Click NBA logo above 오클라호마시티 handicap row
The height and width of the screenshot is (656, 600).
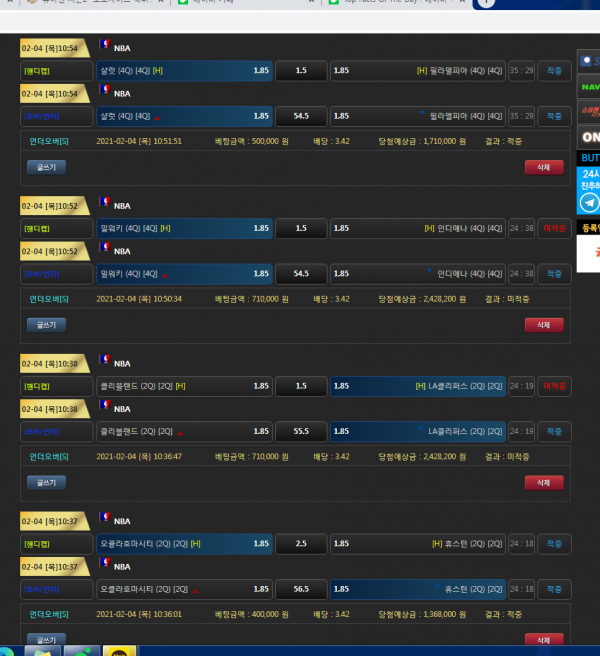[104, 520]
